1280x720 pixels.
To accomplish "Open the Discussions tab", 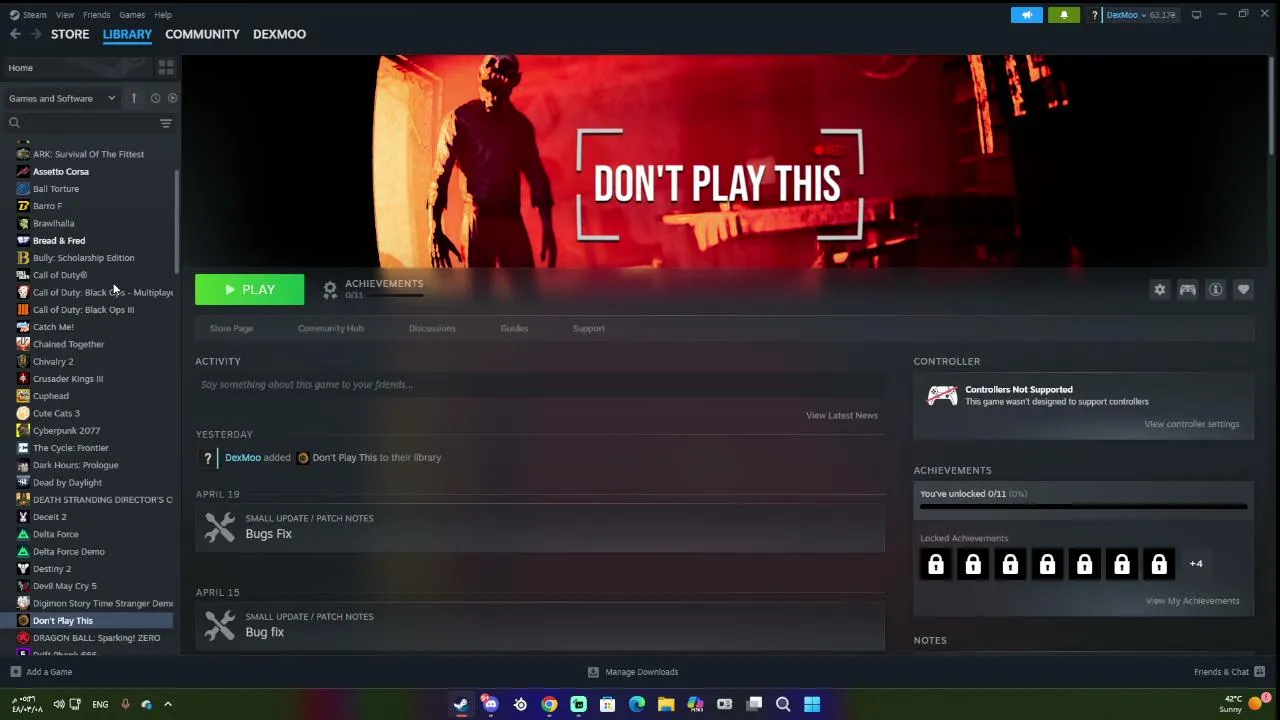I will (x=432, y=328).
